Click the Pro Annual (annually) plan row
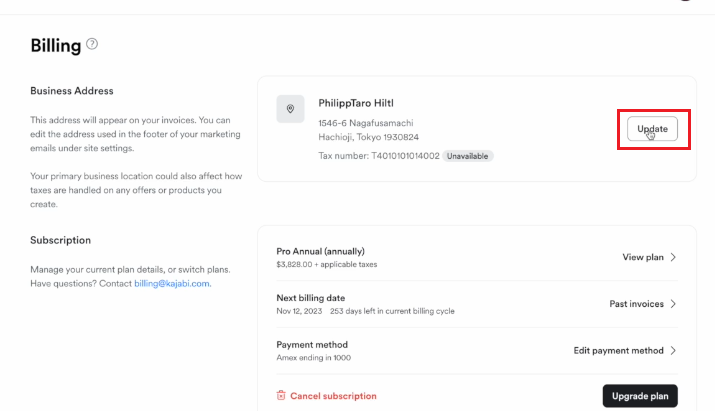 coord(477,257)
